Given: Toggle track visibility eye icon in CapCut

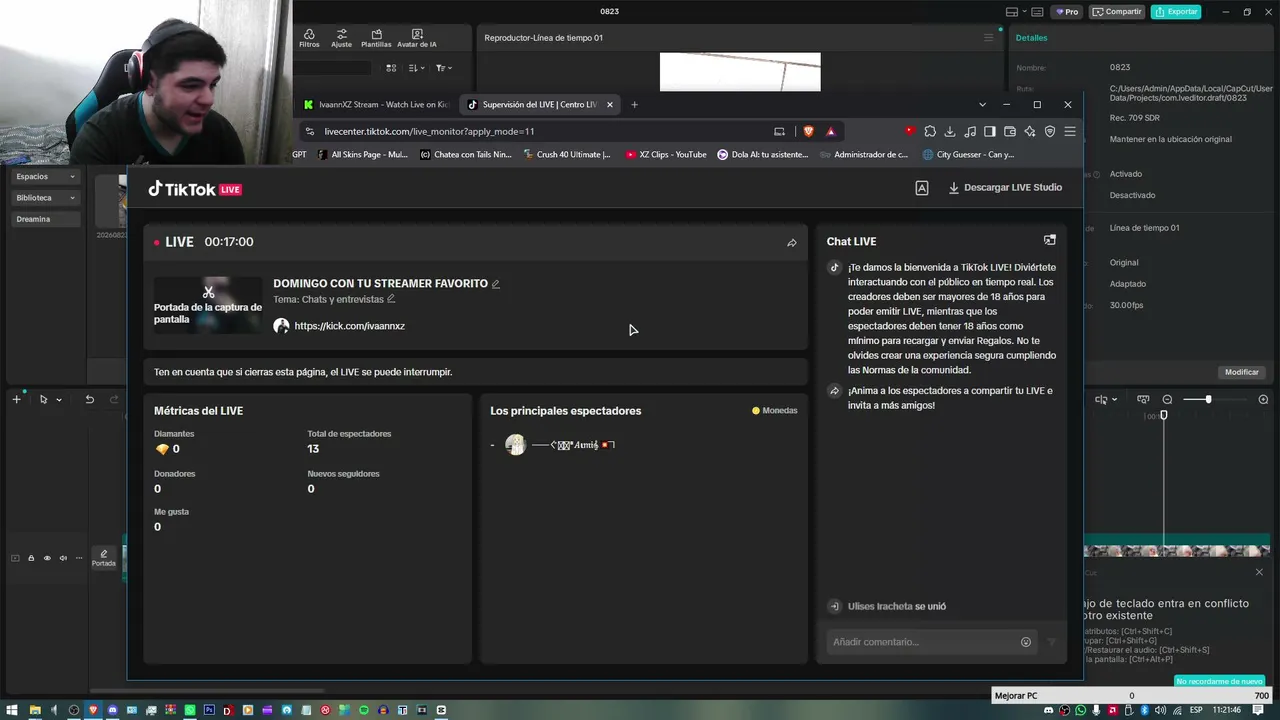Looking at the screenshot, I should point(47,558).
